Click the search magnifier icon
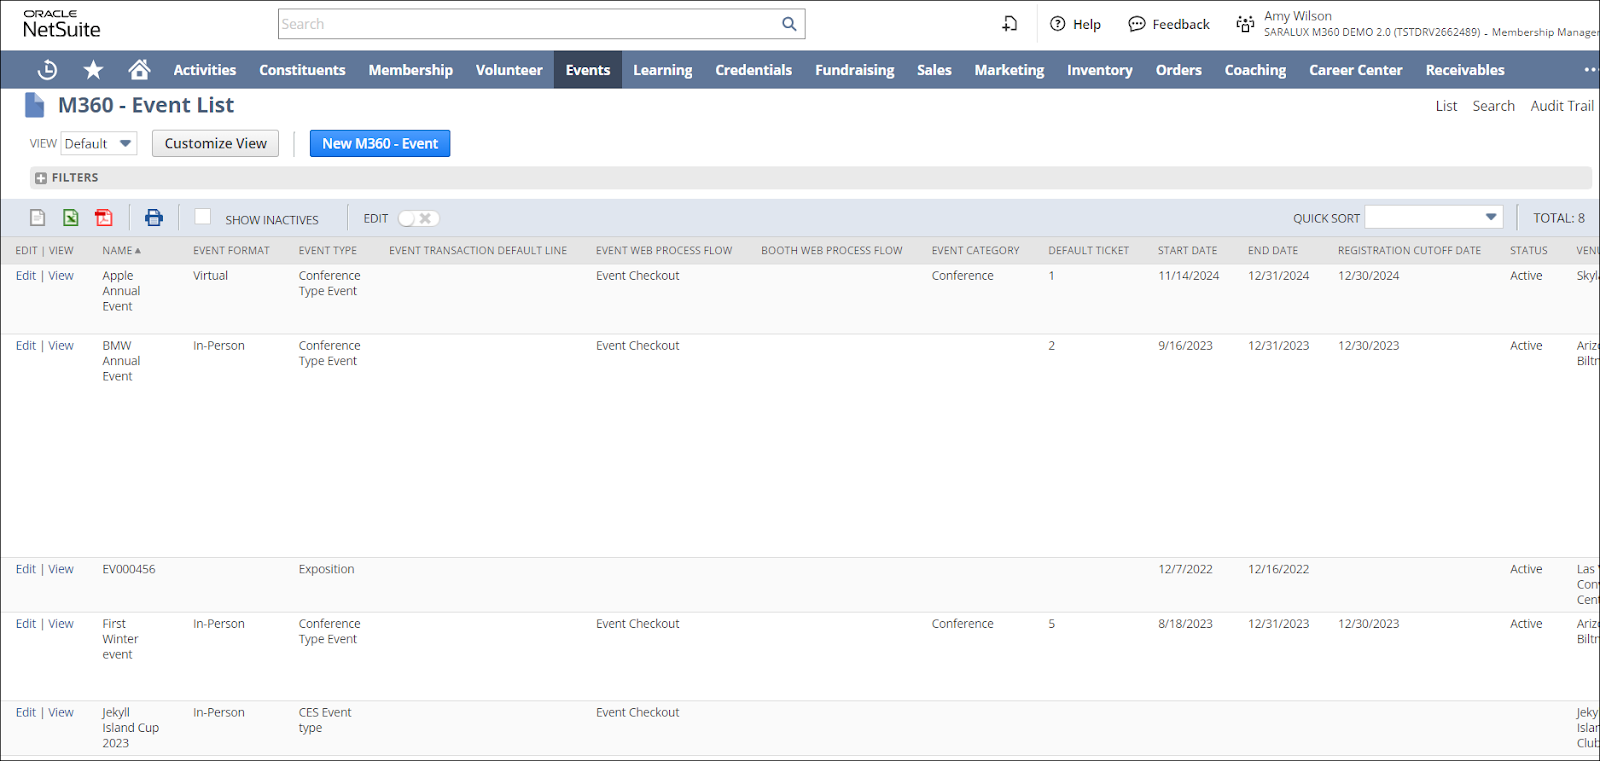 789,24
